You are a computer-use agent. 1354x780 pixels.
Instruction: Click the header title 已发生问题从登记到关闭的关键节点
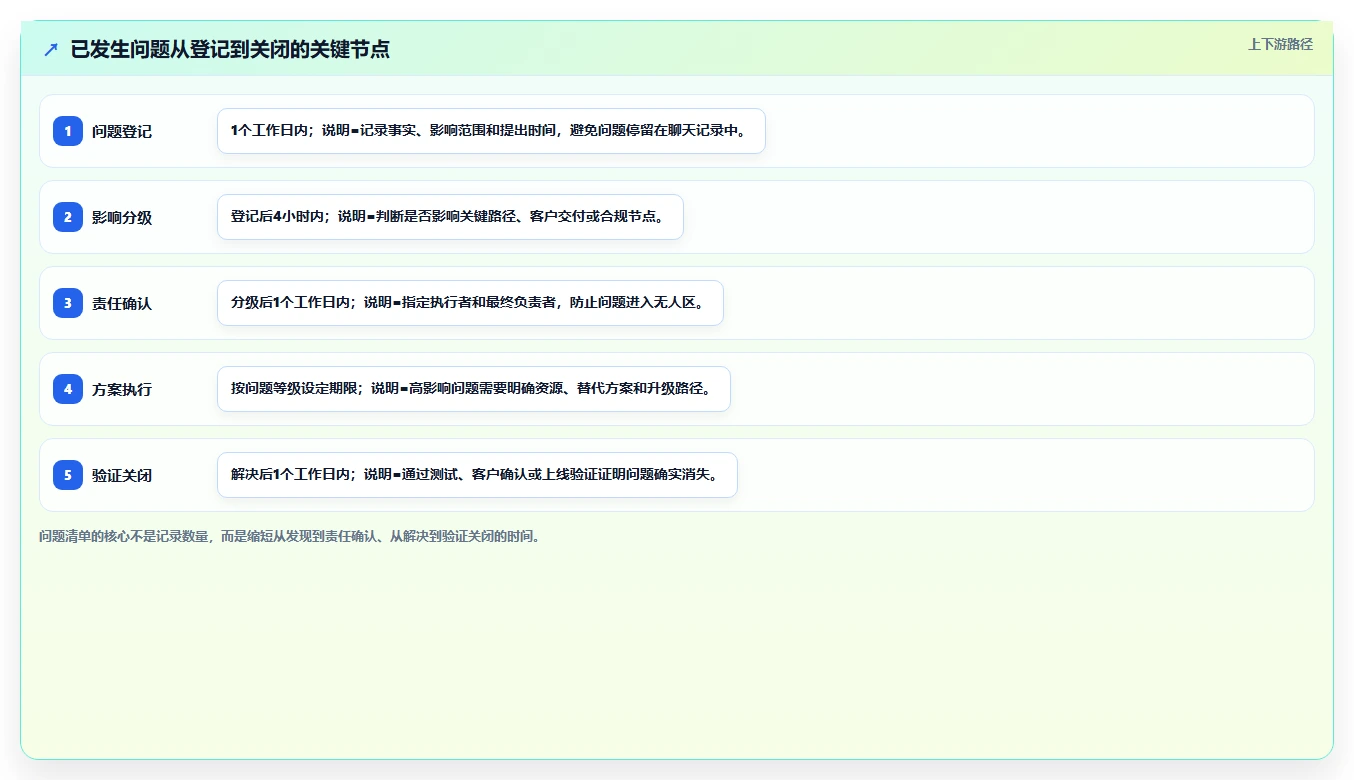pyautogui.click(x=230, y=49)
